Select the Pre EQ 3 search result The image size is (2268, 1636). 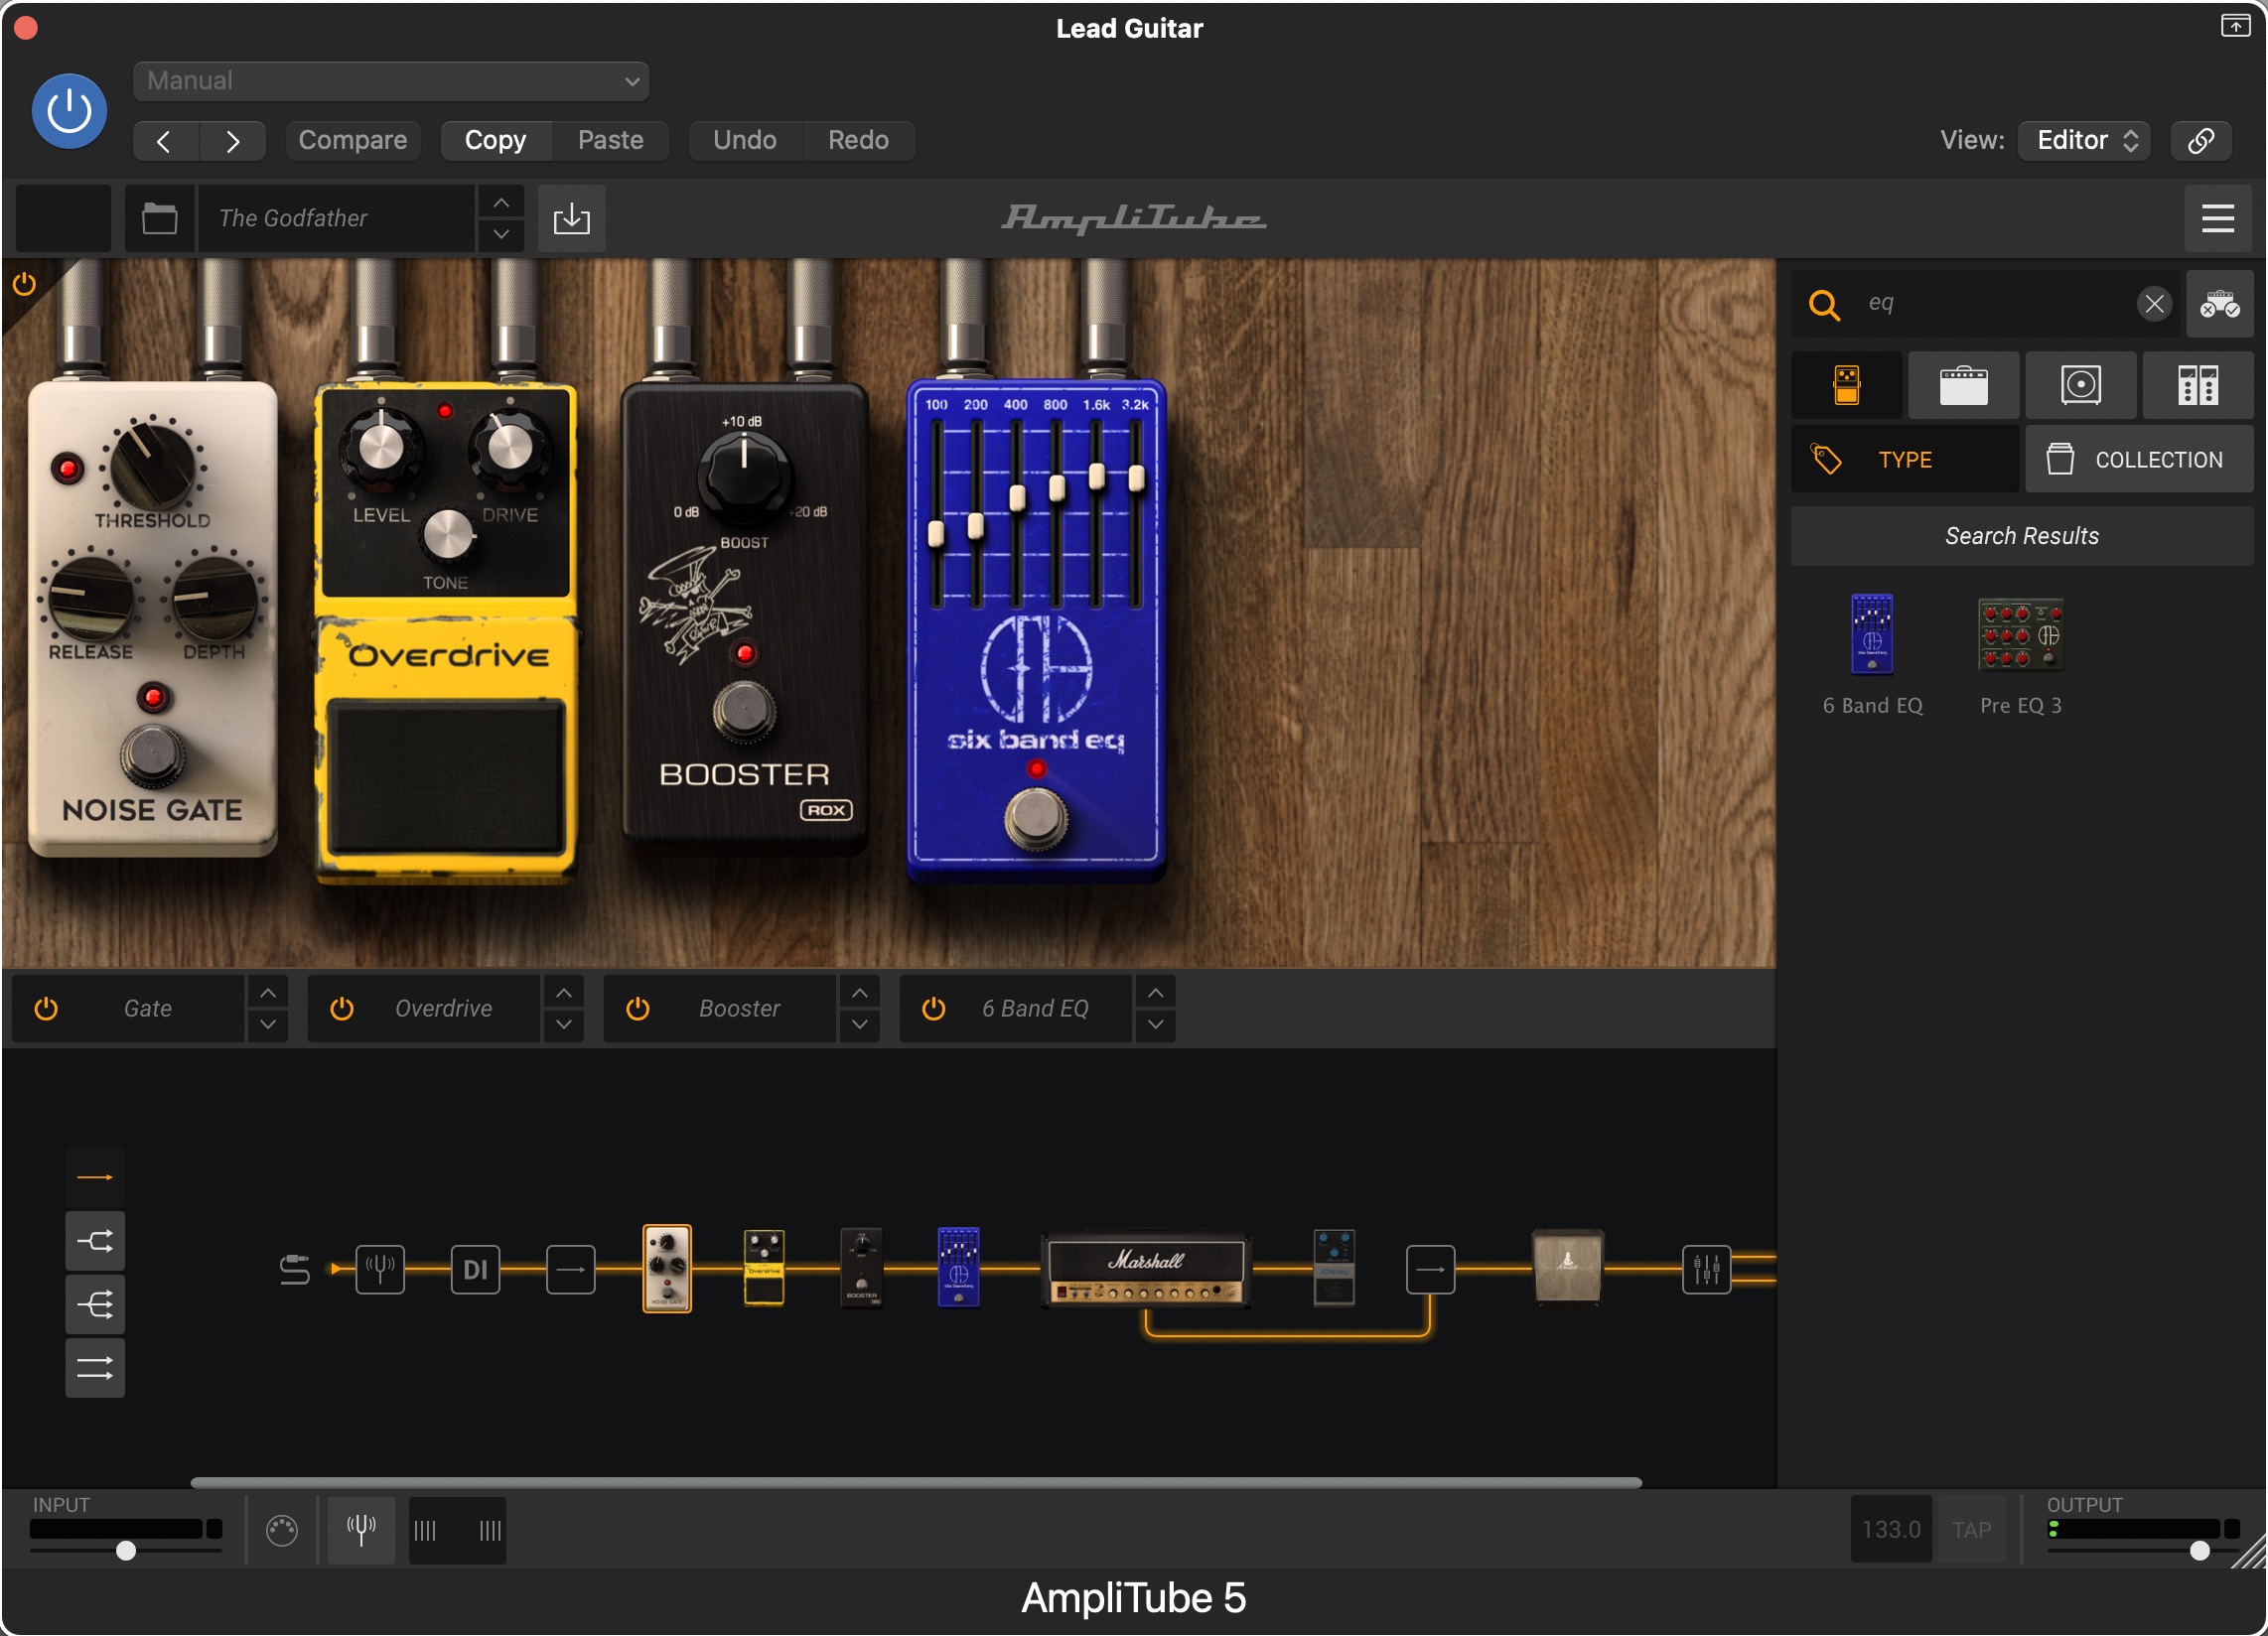[x=2021, y=656]
